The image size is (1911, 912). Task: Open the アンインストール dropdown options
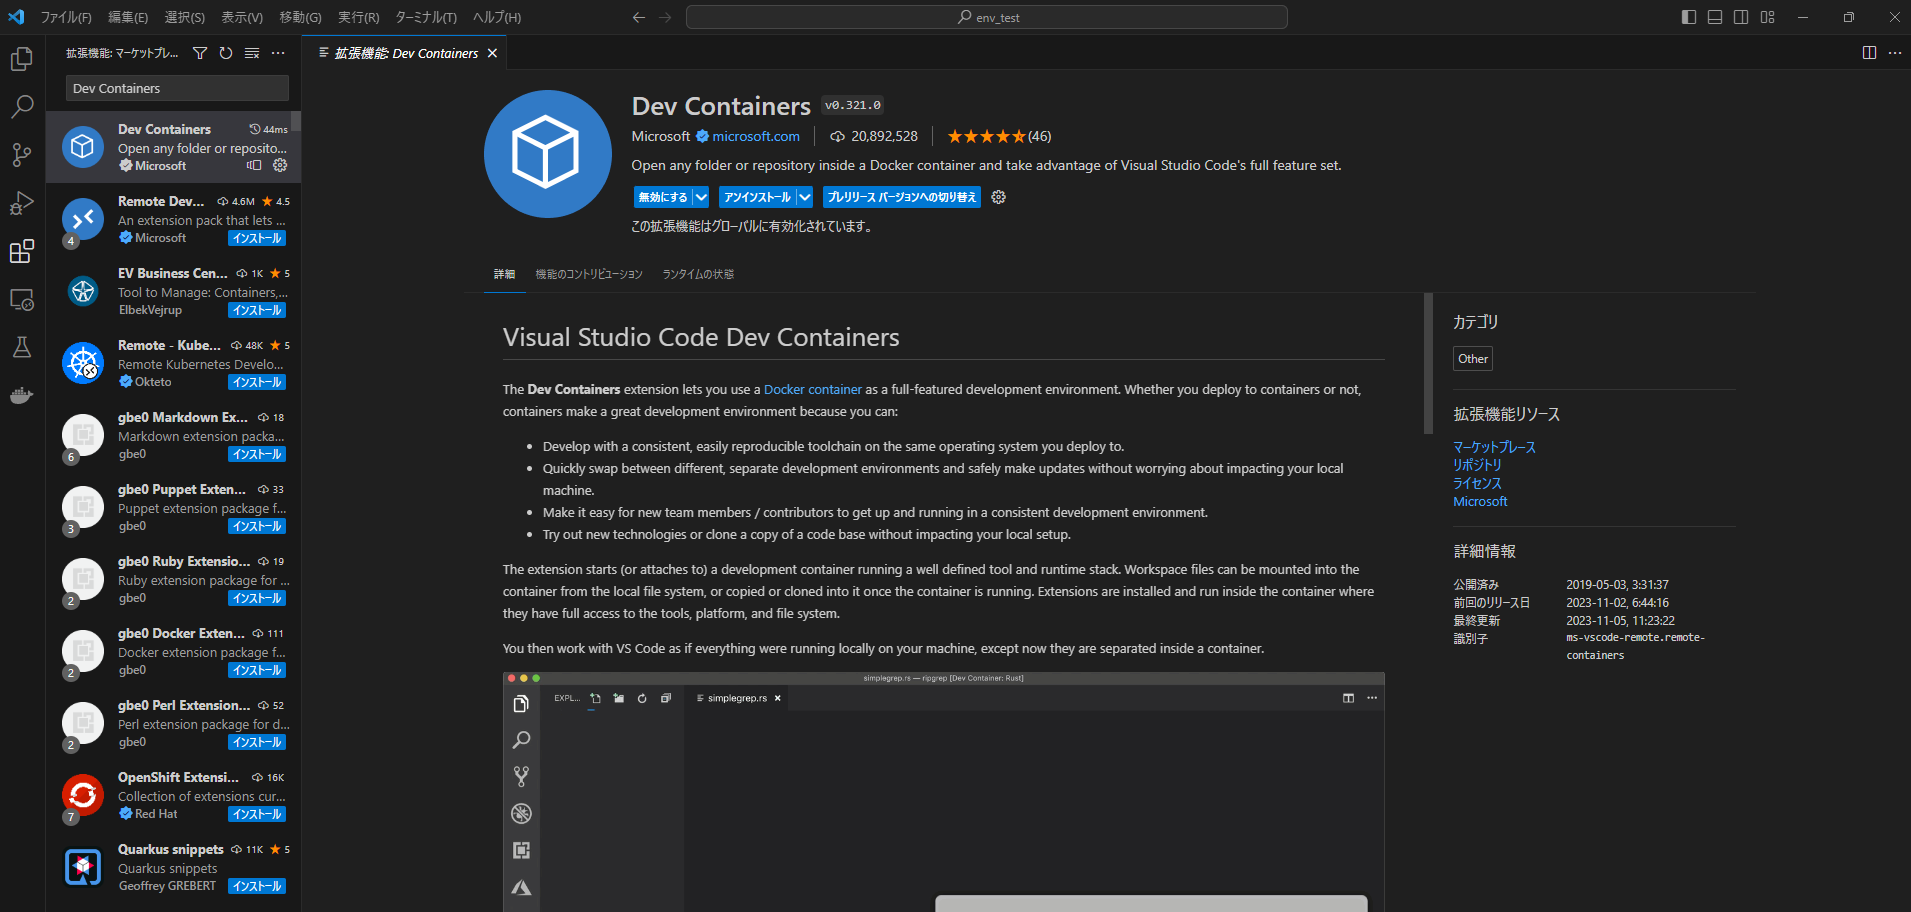(x=806, y=197)
